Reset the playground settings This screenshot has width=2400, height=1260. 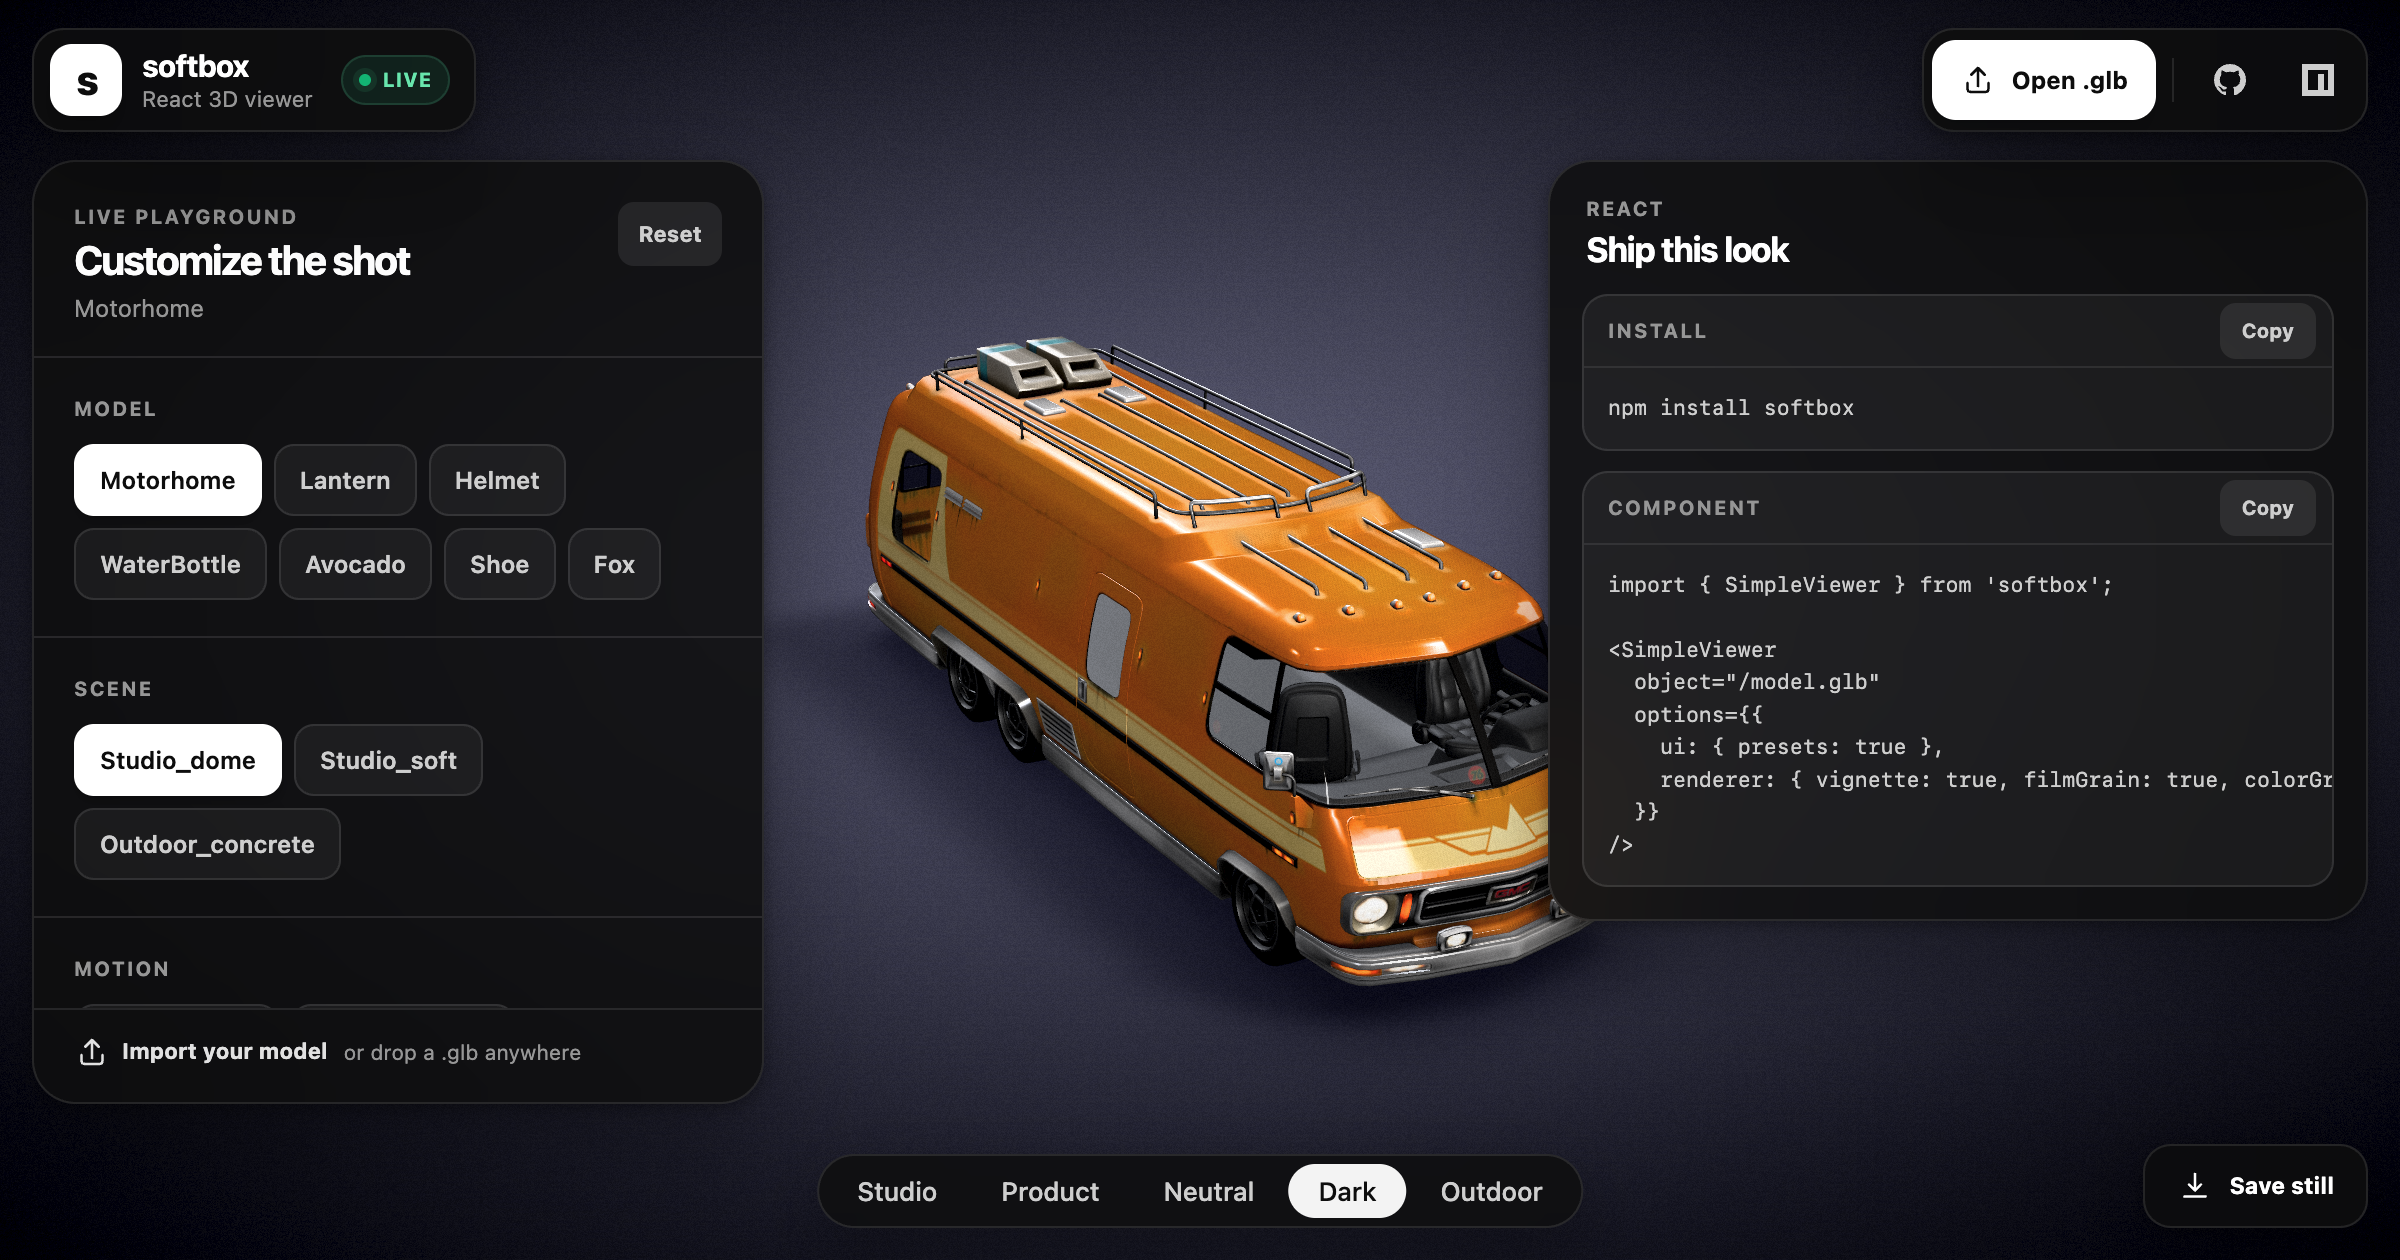click(670, 234)
